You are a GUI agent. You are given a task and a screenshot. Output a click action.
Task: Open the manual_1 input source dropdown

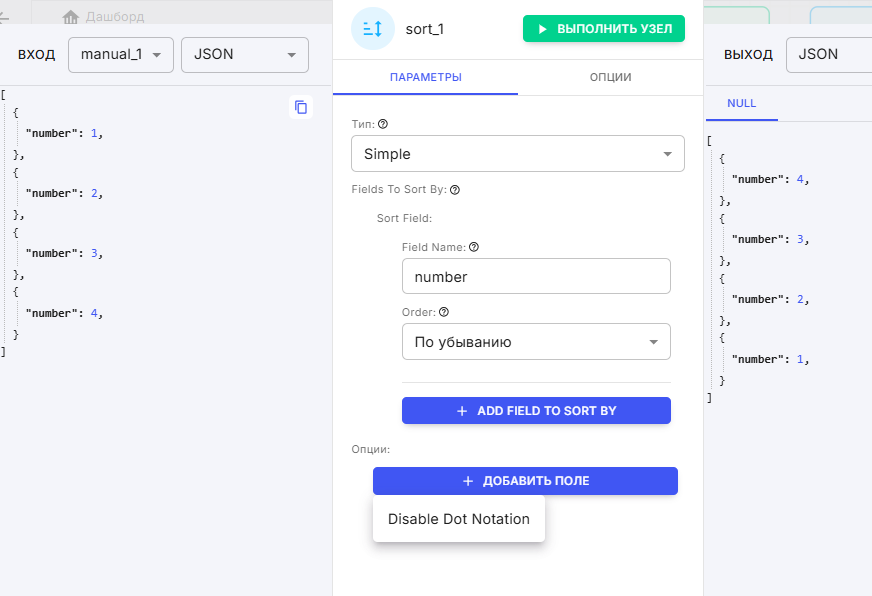coord(121,54)
